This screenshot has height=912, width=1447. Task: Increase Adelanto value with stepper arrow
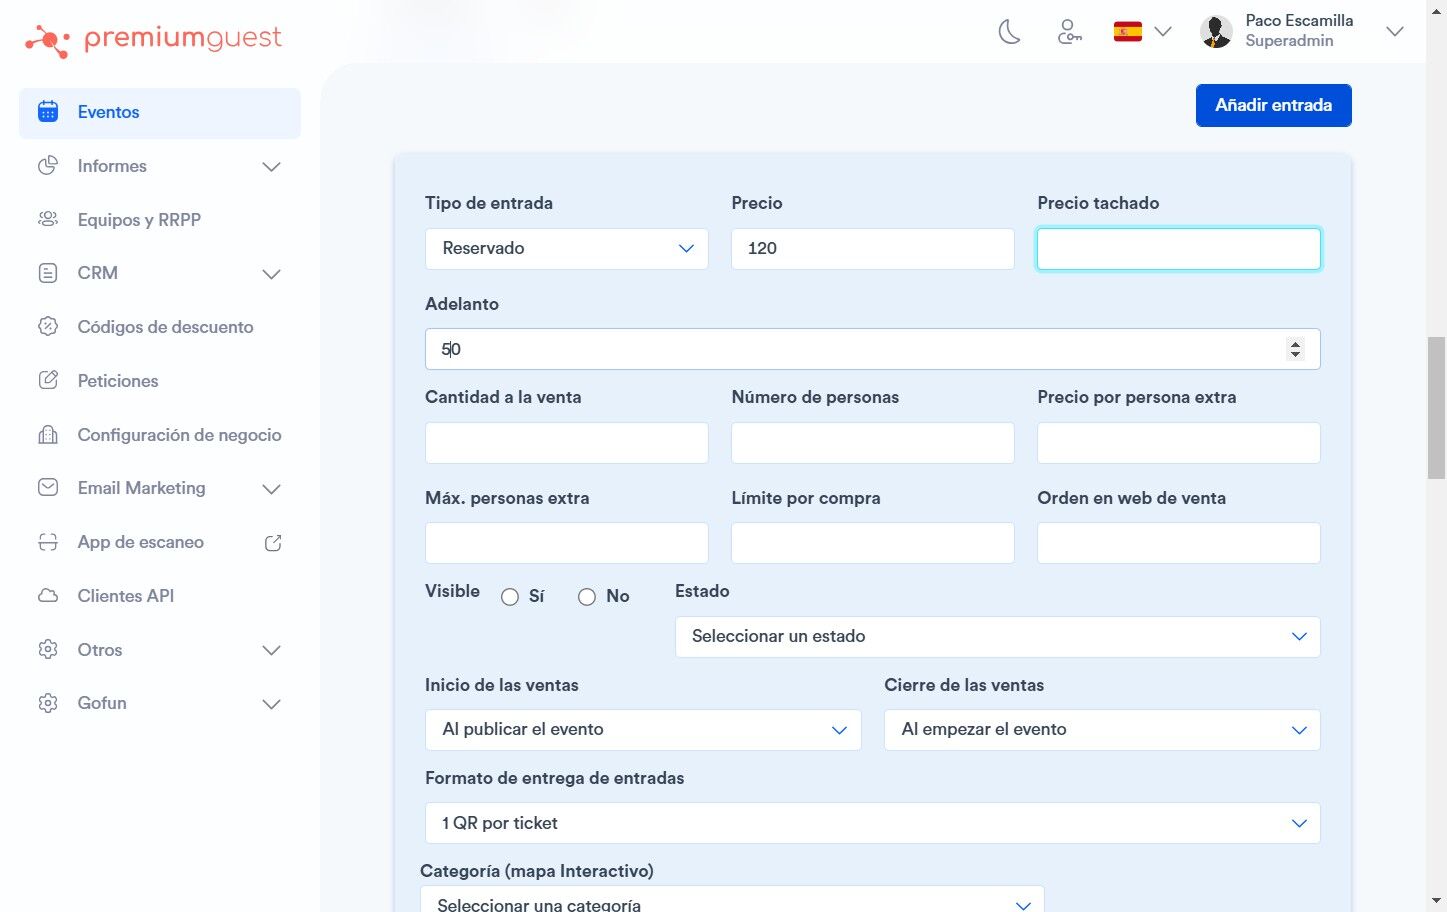(1296, 343)
